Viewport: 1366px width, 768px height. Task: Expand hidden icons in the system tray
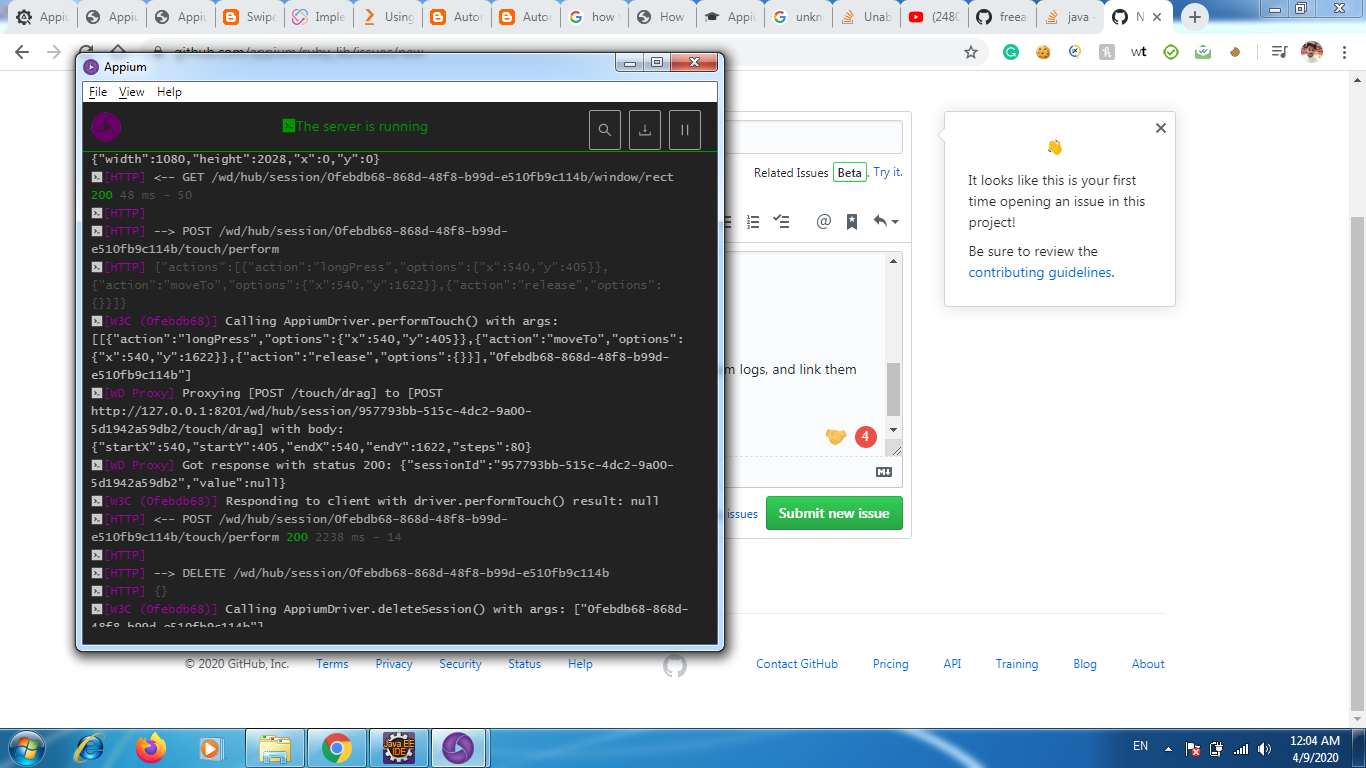[x=1168, y=747]
